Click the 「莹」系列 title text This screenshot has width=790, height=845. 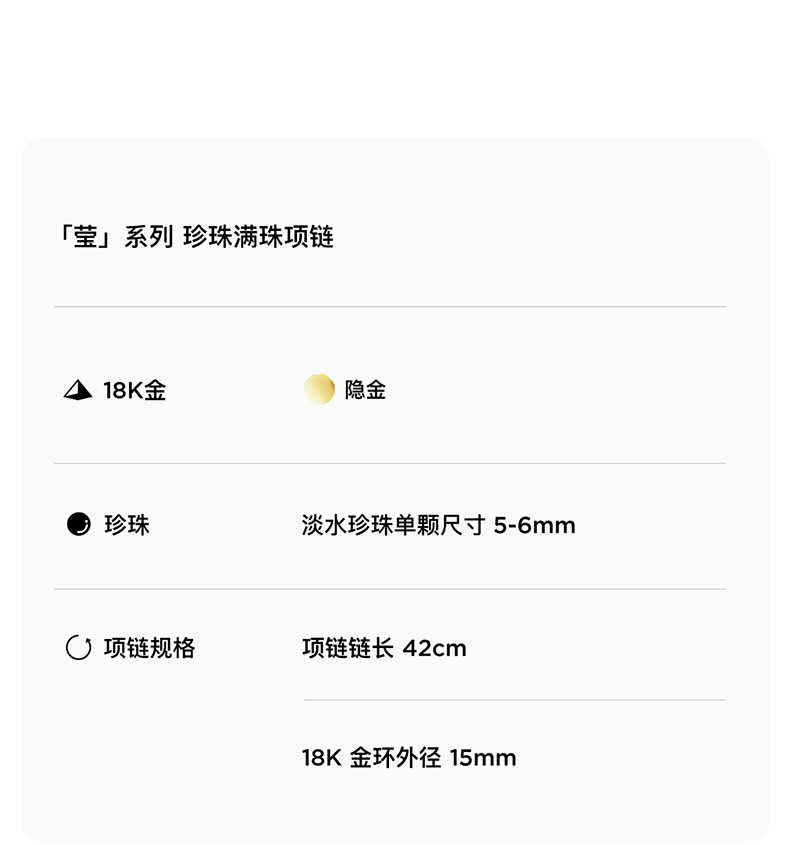click(x=113, y=237)
